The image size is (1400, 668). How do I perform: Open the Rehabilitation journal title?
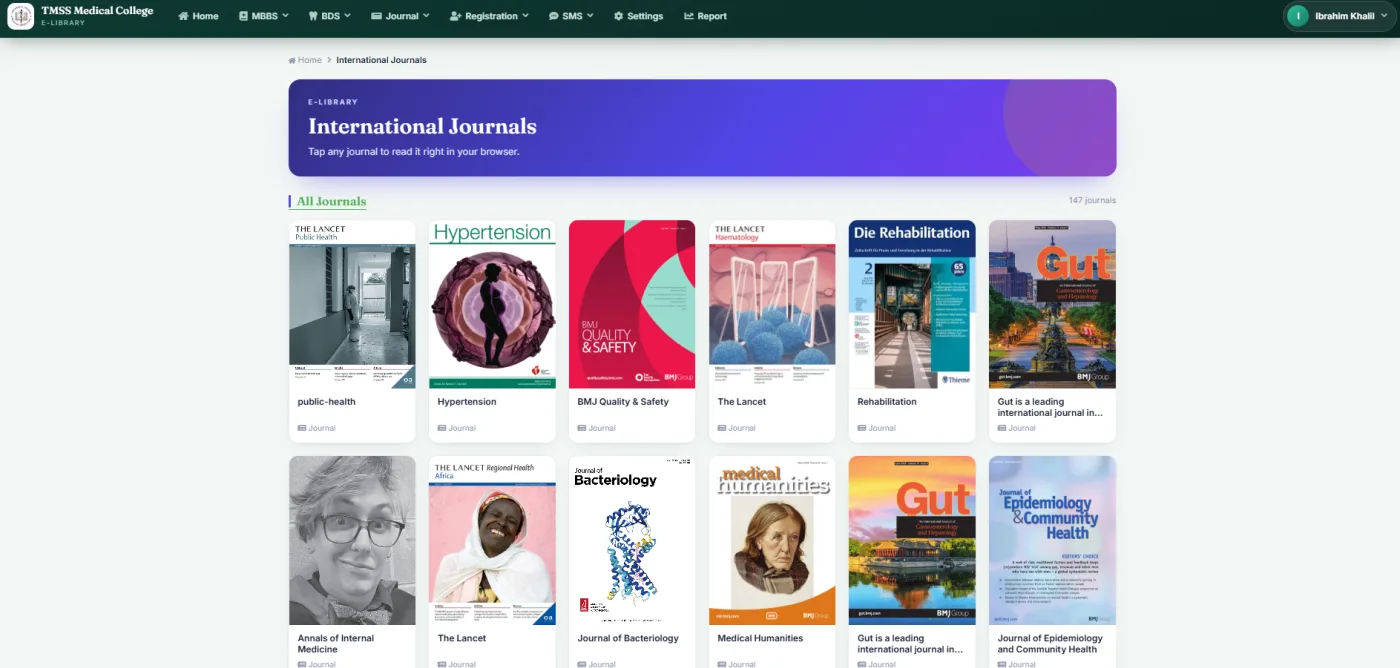pos(887,402)
